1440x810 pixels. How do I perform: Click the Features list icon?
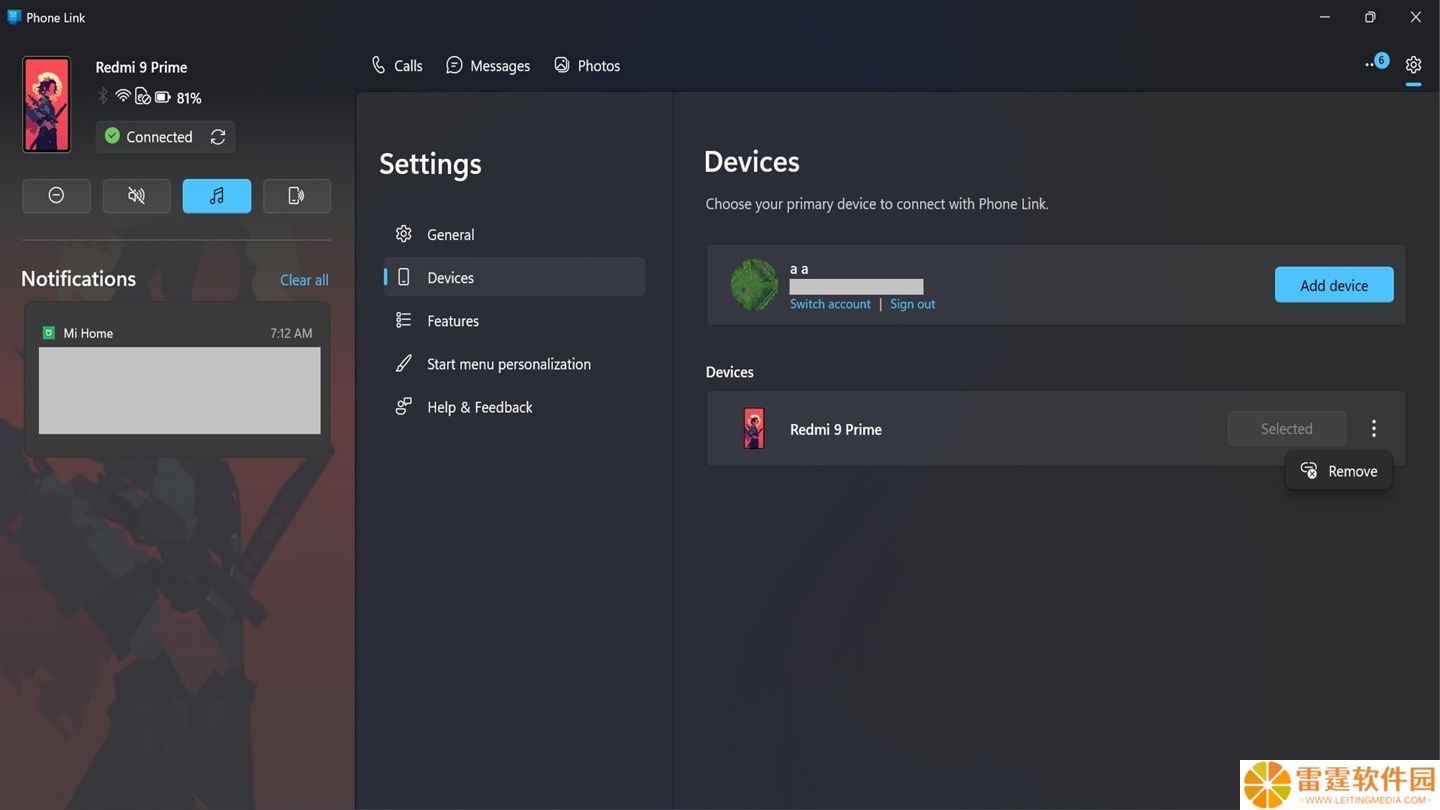tap(404, 320)
